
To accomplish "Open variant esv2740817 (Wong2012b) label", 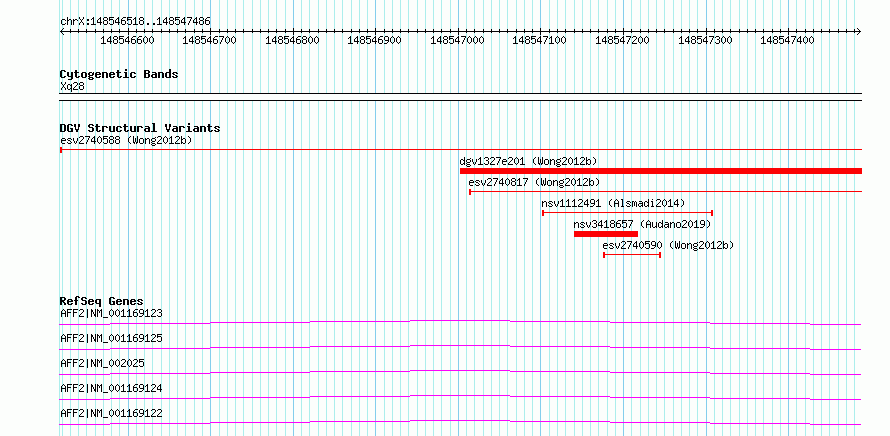I will (x=534, y=182).
